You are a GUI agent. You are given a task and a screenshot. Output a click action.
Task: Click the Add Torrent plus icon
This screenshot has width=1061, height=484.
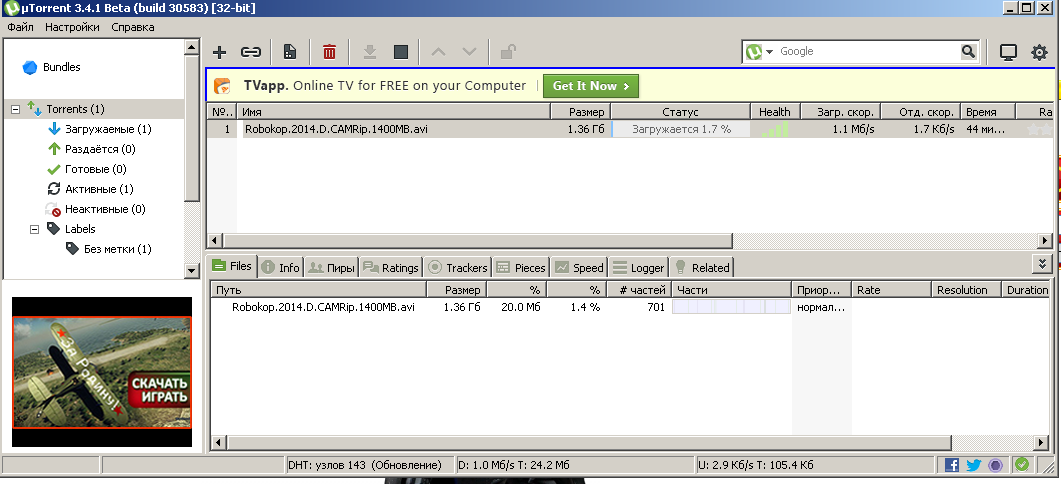pyautogui.click(x=220, y=52)
